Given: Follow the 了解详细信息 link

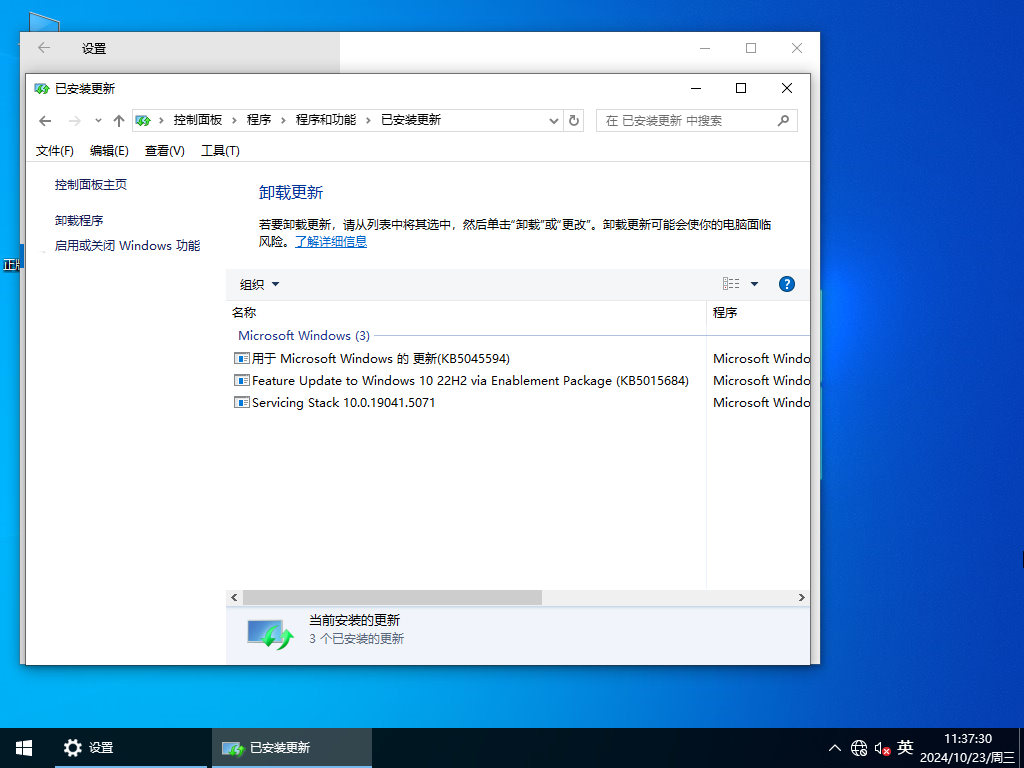Looking at the screenshot, I should point(330,241).
